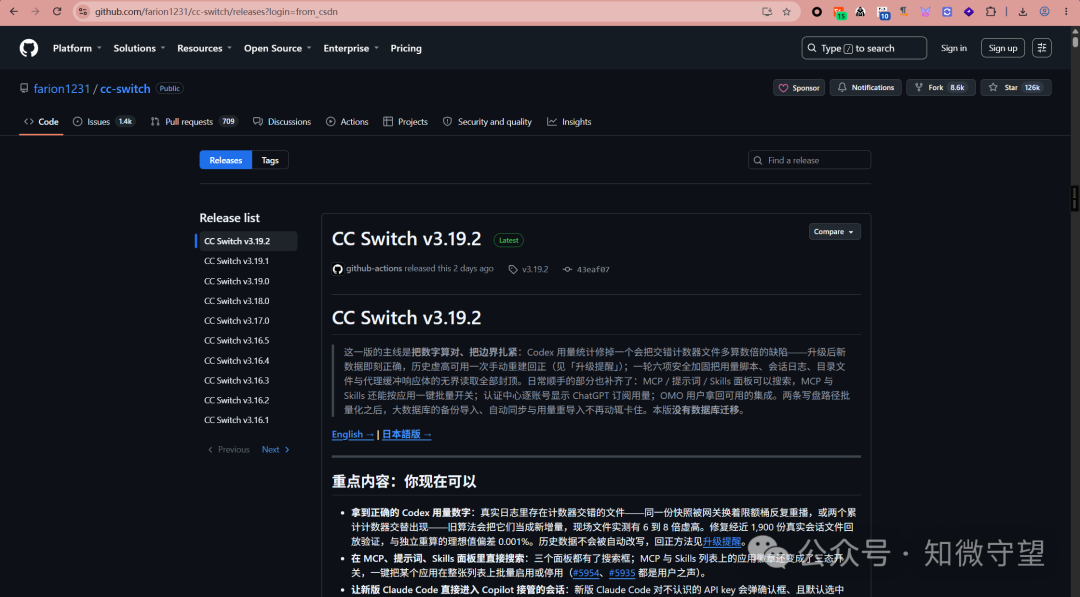
Task: Click the repository icon beside farion1231
Action: (x=24, y=88)
